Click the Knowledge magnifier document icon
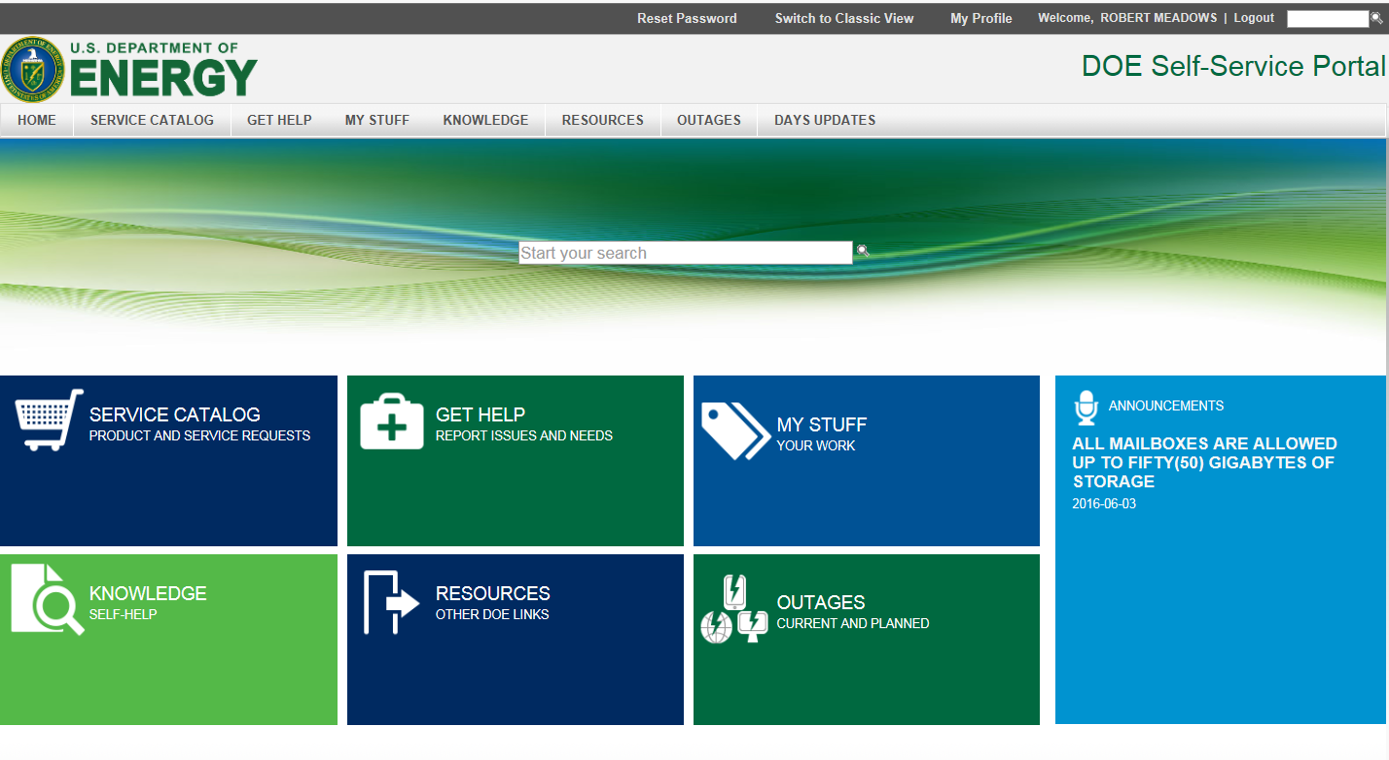 pos(48,599)
